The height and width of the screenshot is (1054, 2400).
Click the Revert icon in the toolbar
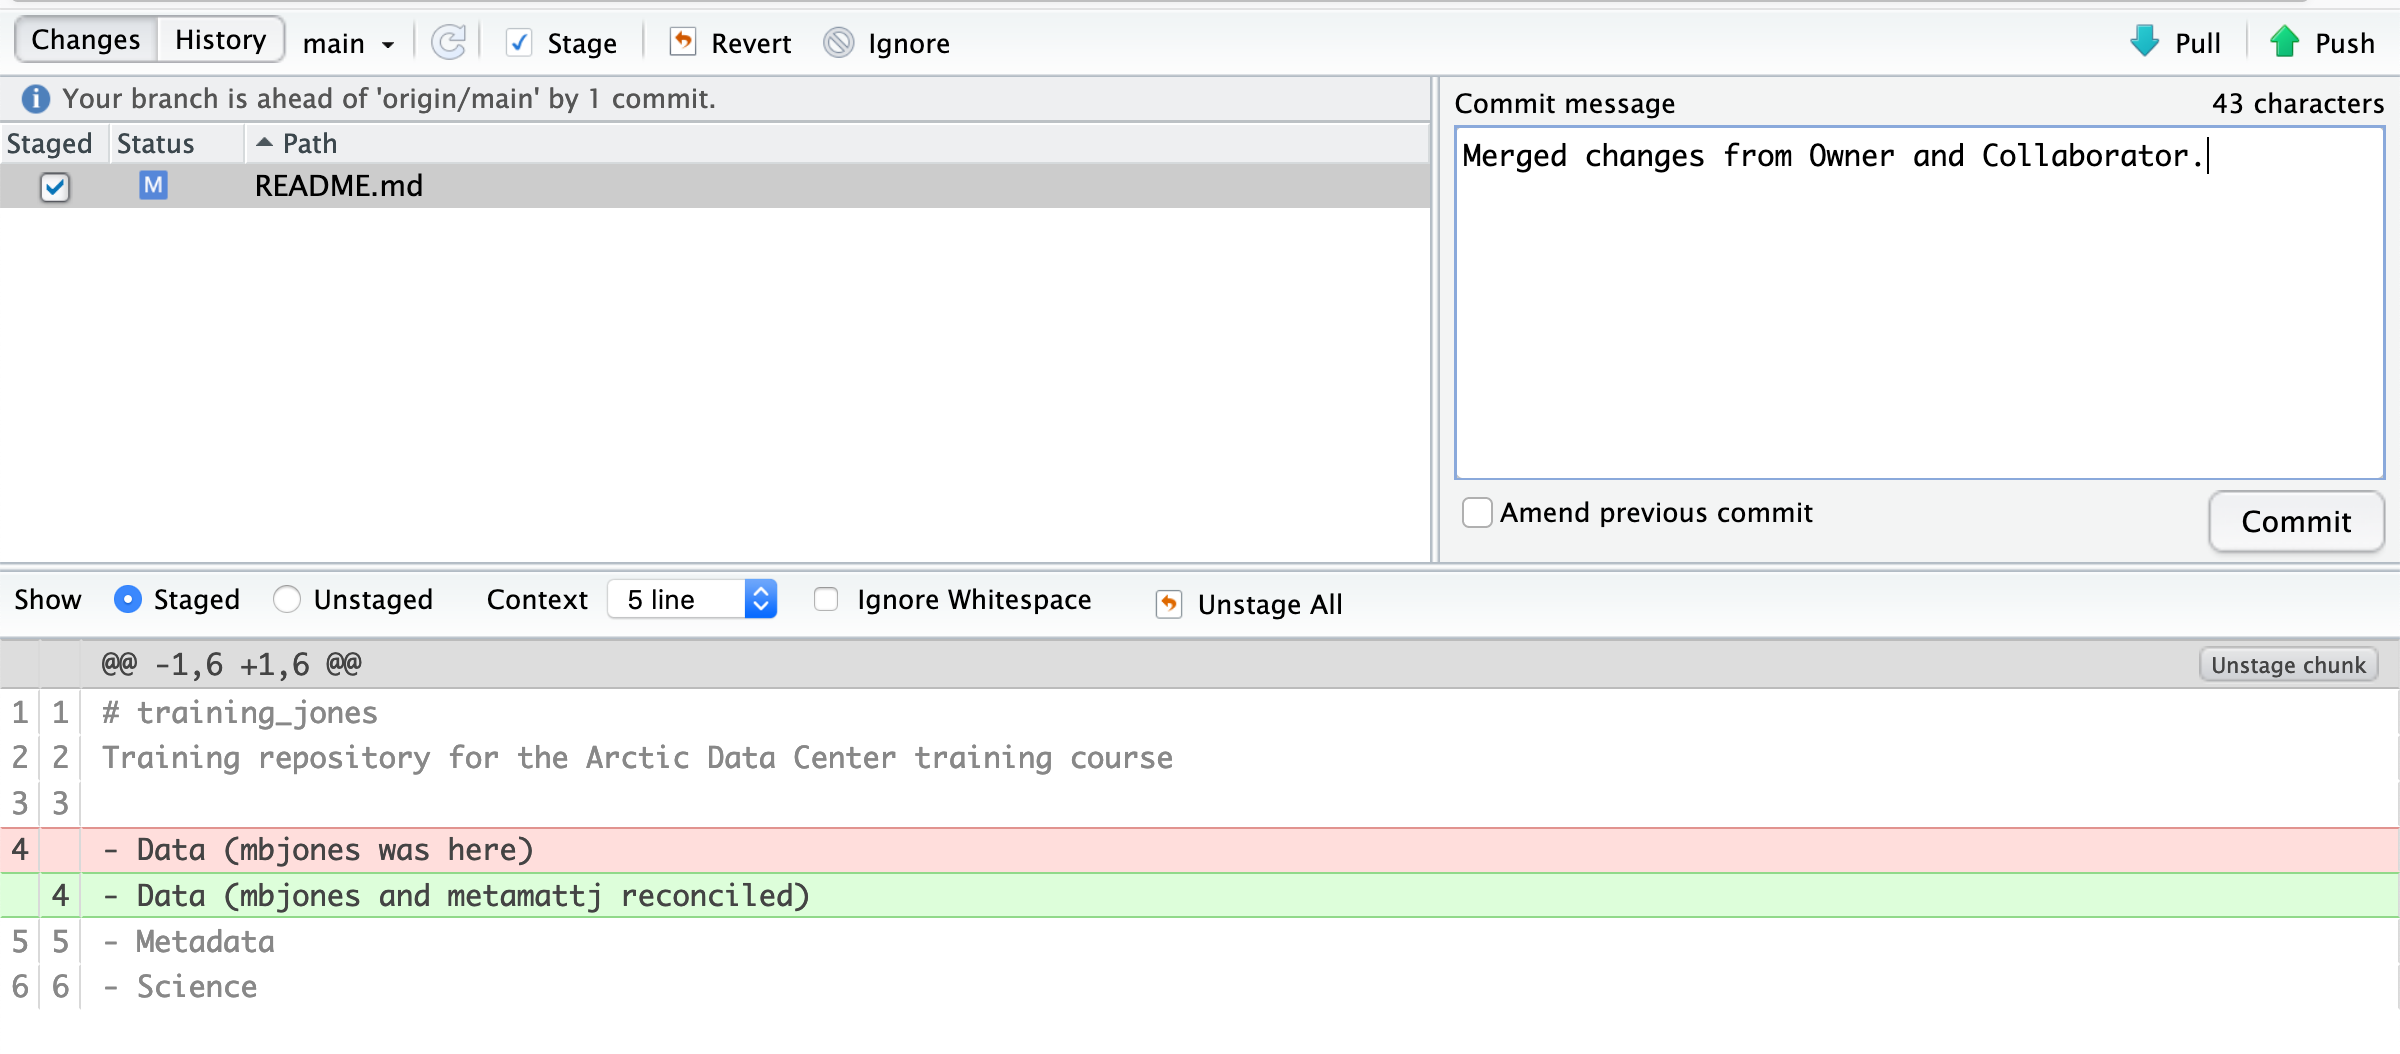tap(683, 42)
